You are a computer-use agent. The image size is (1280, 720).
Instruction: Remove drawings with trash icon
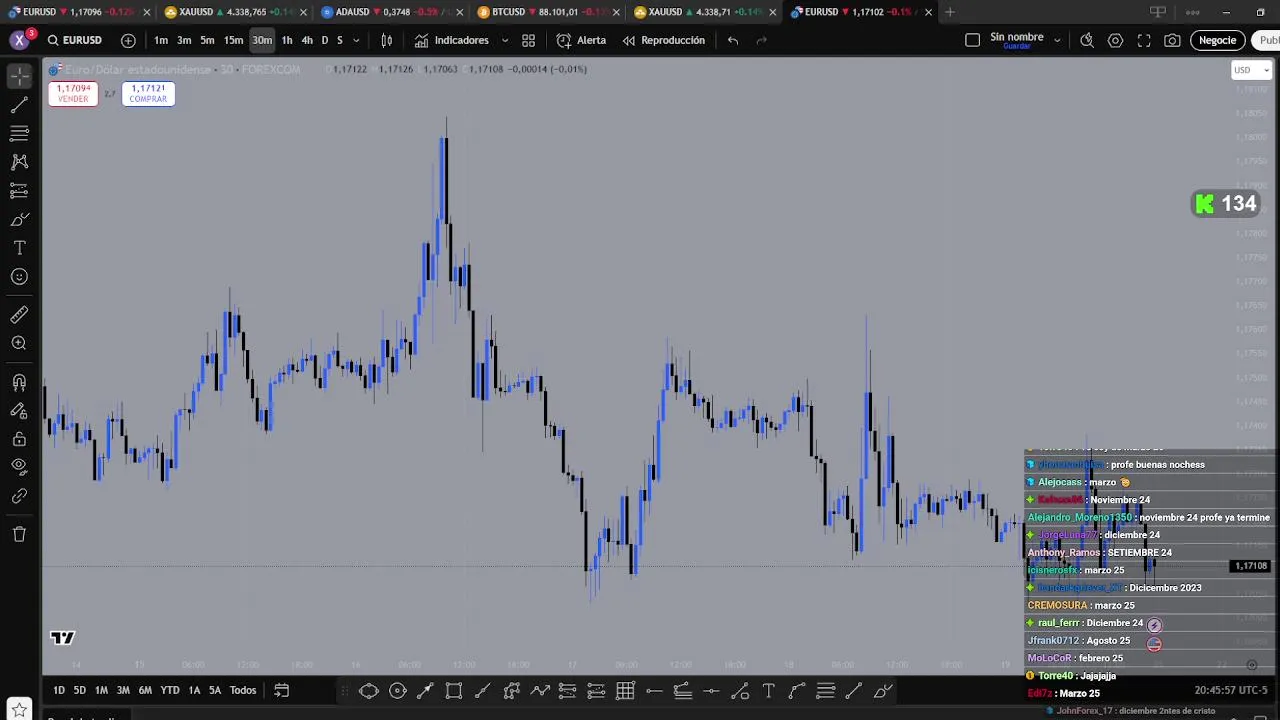pyautogui.click(x=19, y=534)
